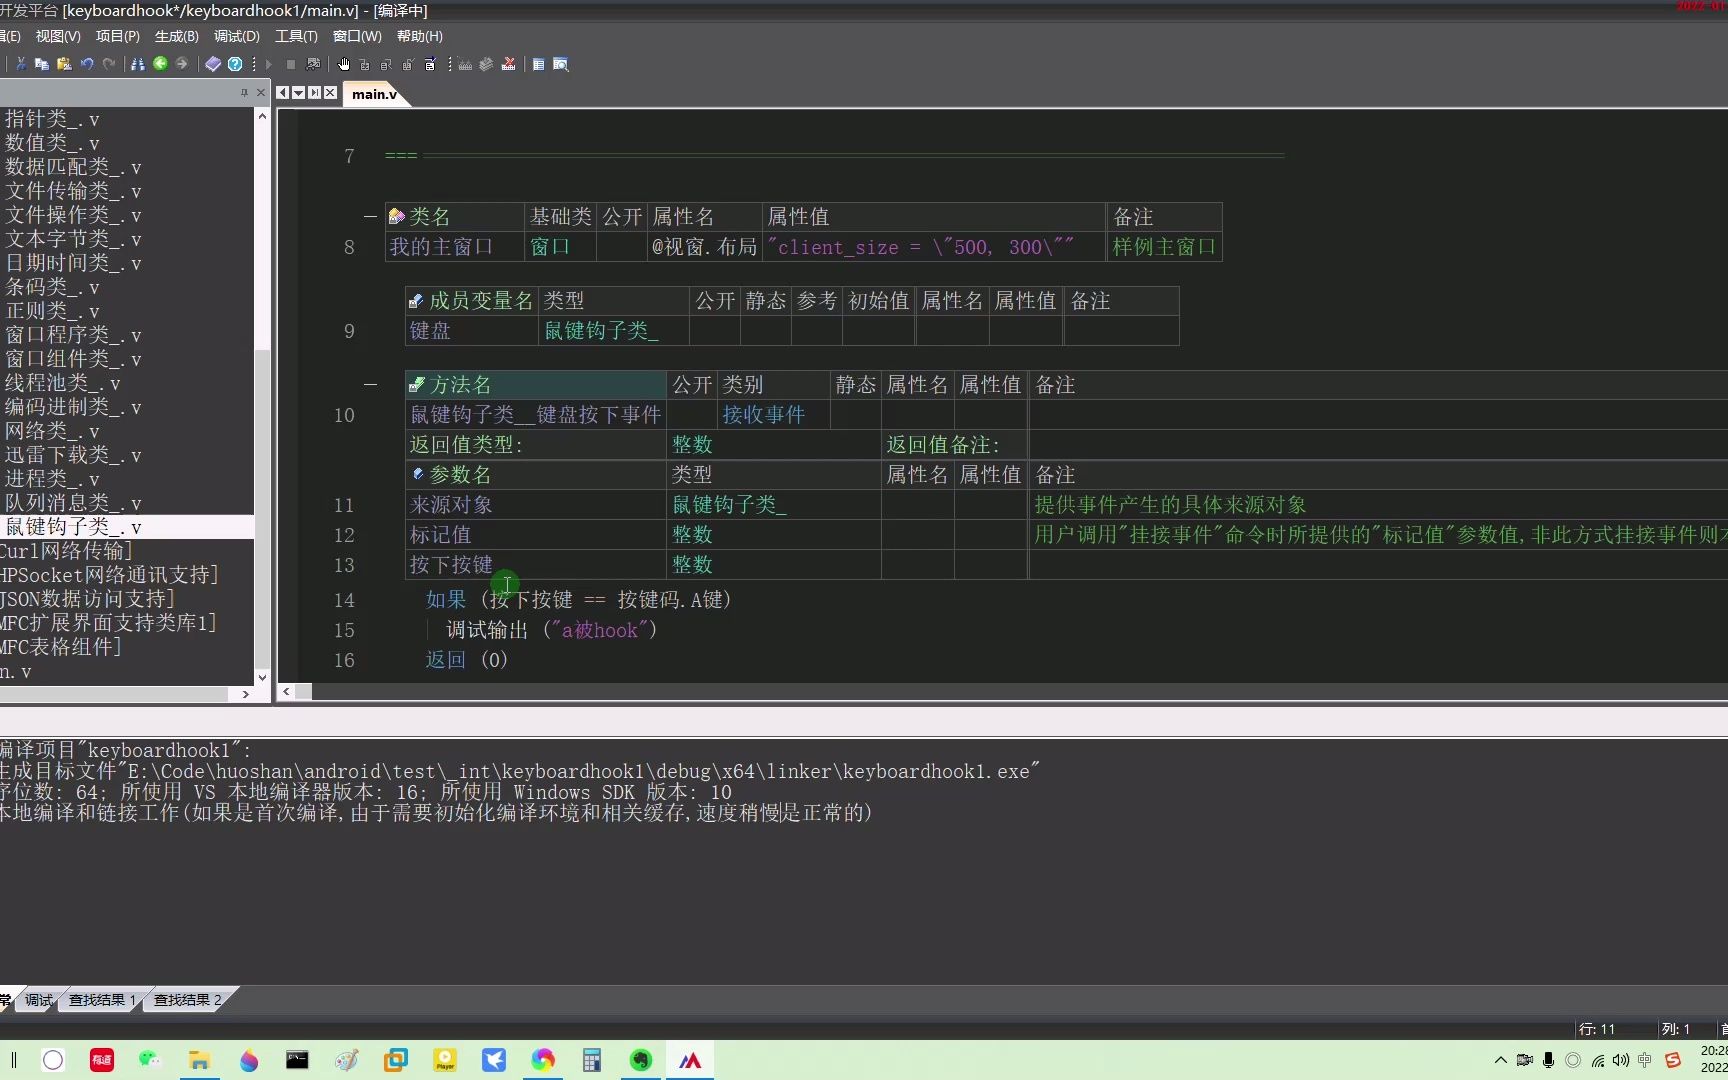Open the Calculator taskbar icon
Image resolution: width=1728 pixels, height=1080 pixels.
coord(592,1060)
